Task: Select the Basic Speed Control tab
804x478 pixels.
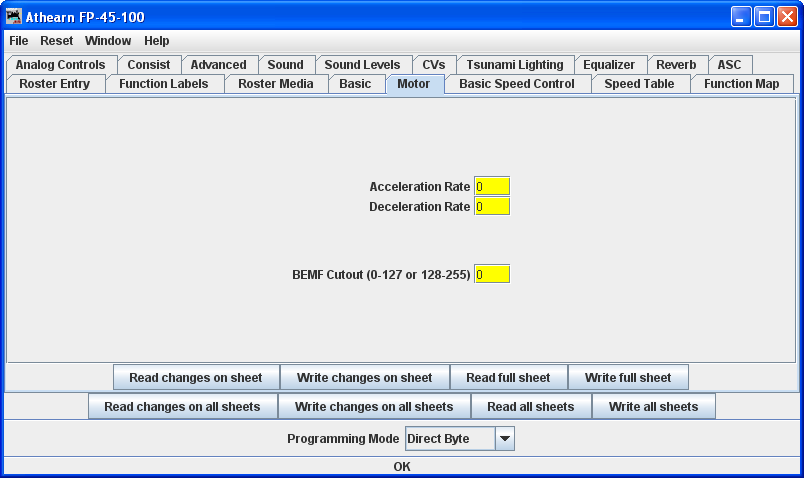Action: pyautogui.click(x=516, y=84)
